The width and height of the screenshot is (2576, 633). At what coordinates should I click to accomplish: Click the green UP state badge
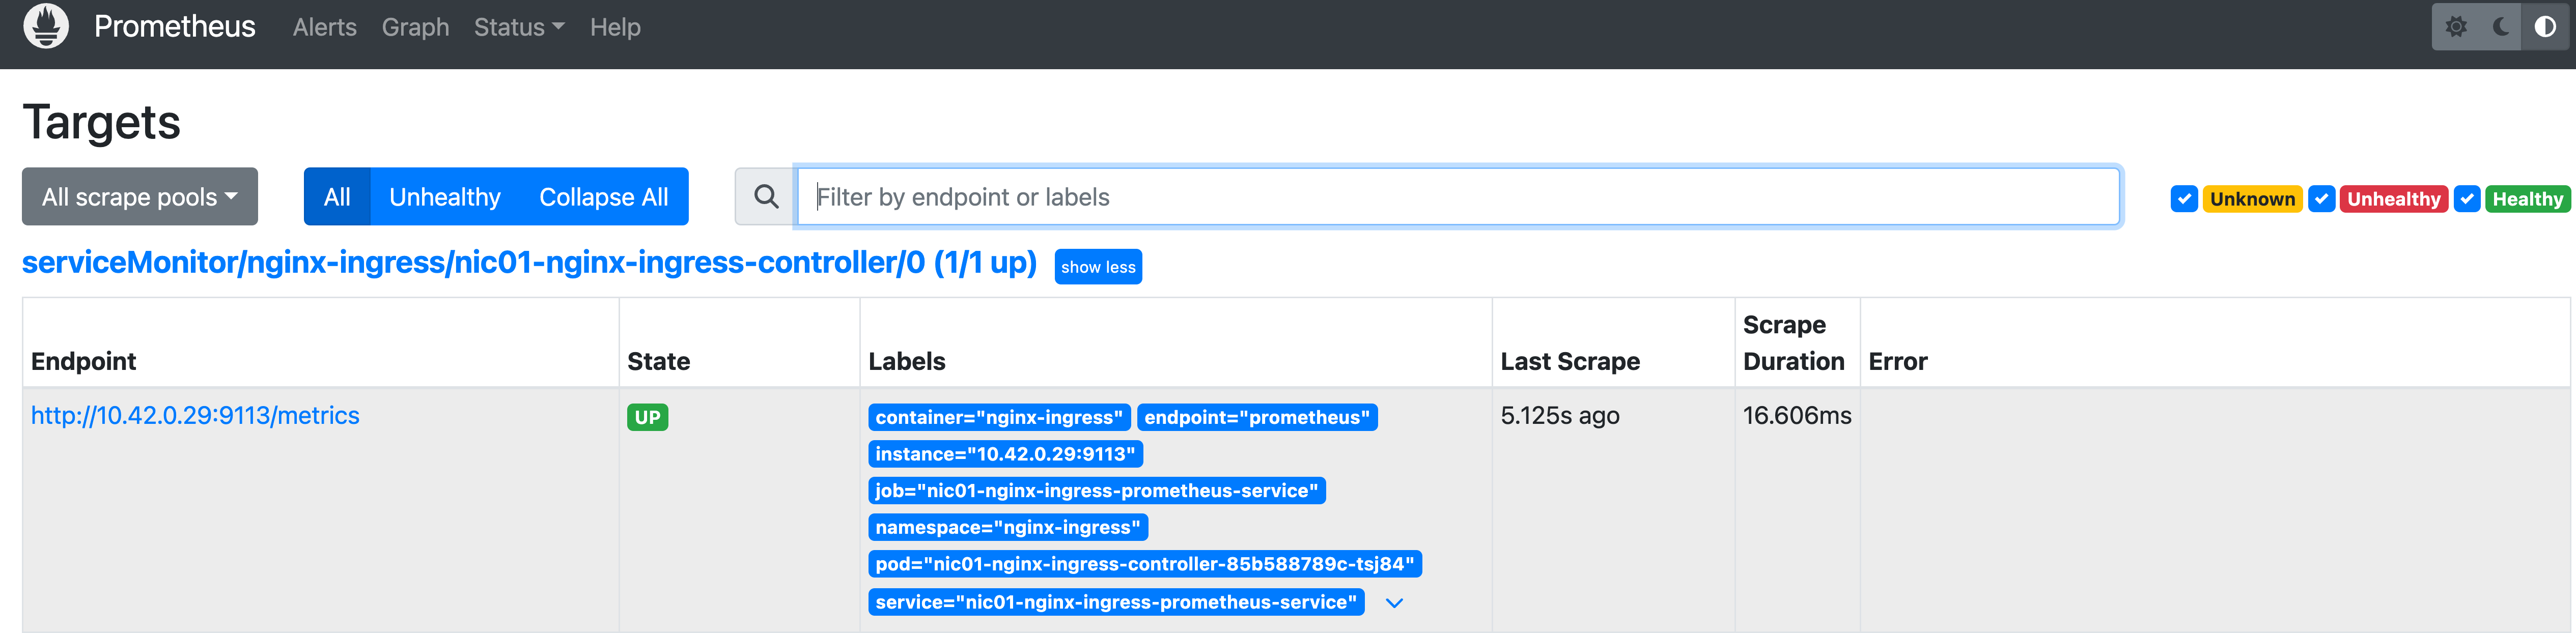point(647,417)
